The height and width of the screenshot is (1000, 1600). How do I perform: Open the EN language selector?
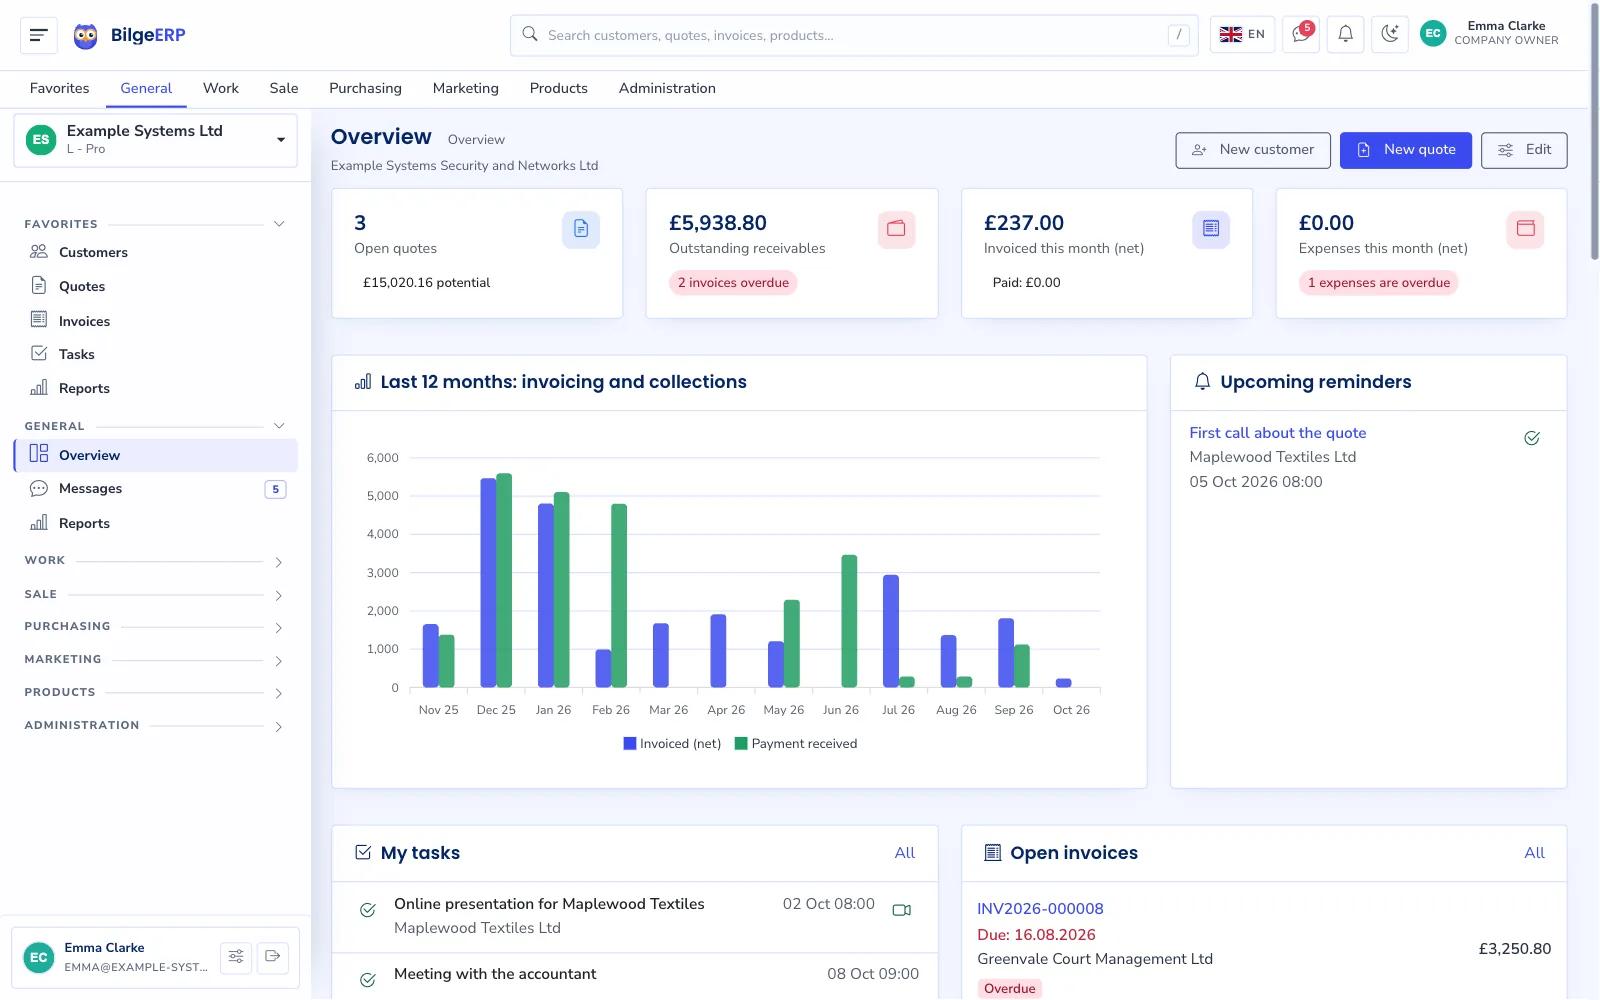tap(1242, 34)
